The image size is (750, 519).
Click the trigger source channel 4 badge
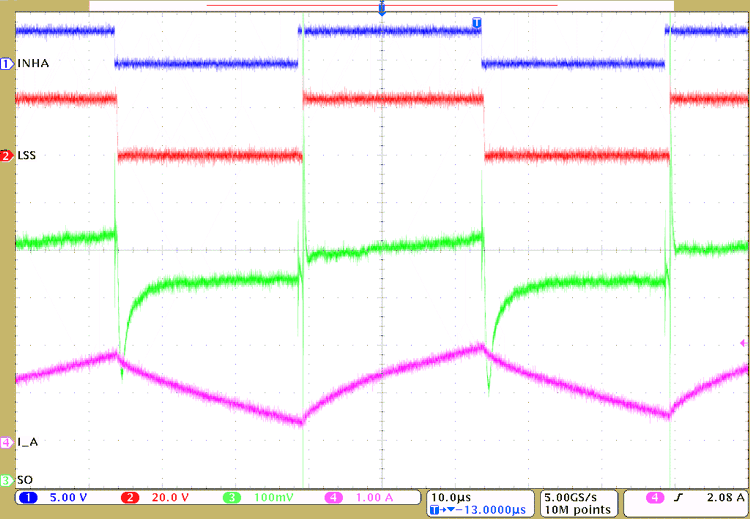pyautogui.click(x=655, y=497)
